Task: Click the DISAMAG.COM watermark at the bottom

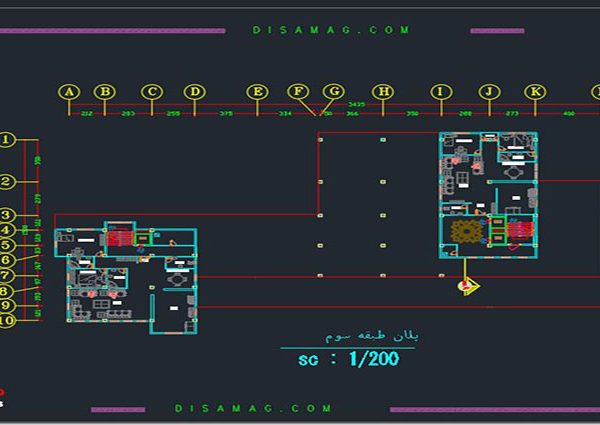Action: 253,408
